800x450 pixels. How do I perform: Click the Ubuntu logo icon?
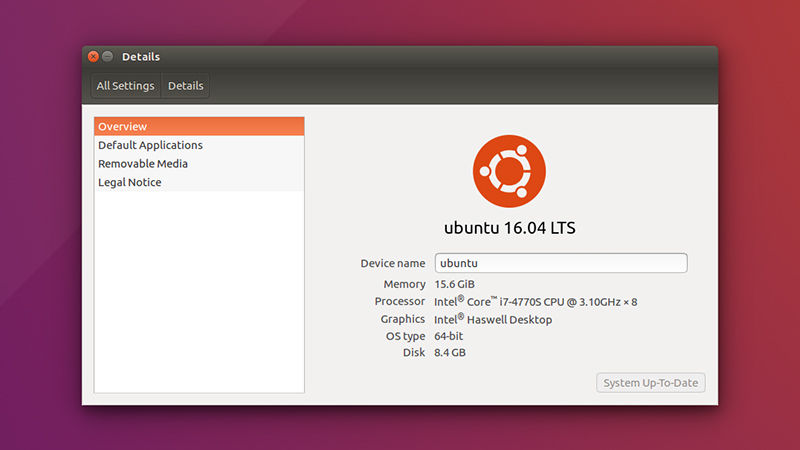click(x=509, y=171)
